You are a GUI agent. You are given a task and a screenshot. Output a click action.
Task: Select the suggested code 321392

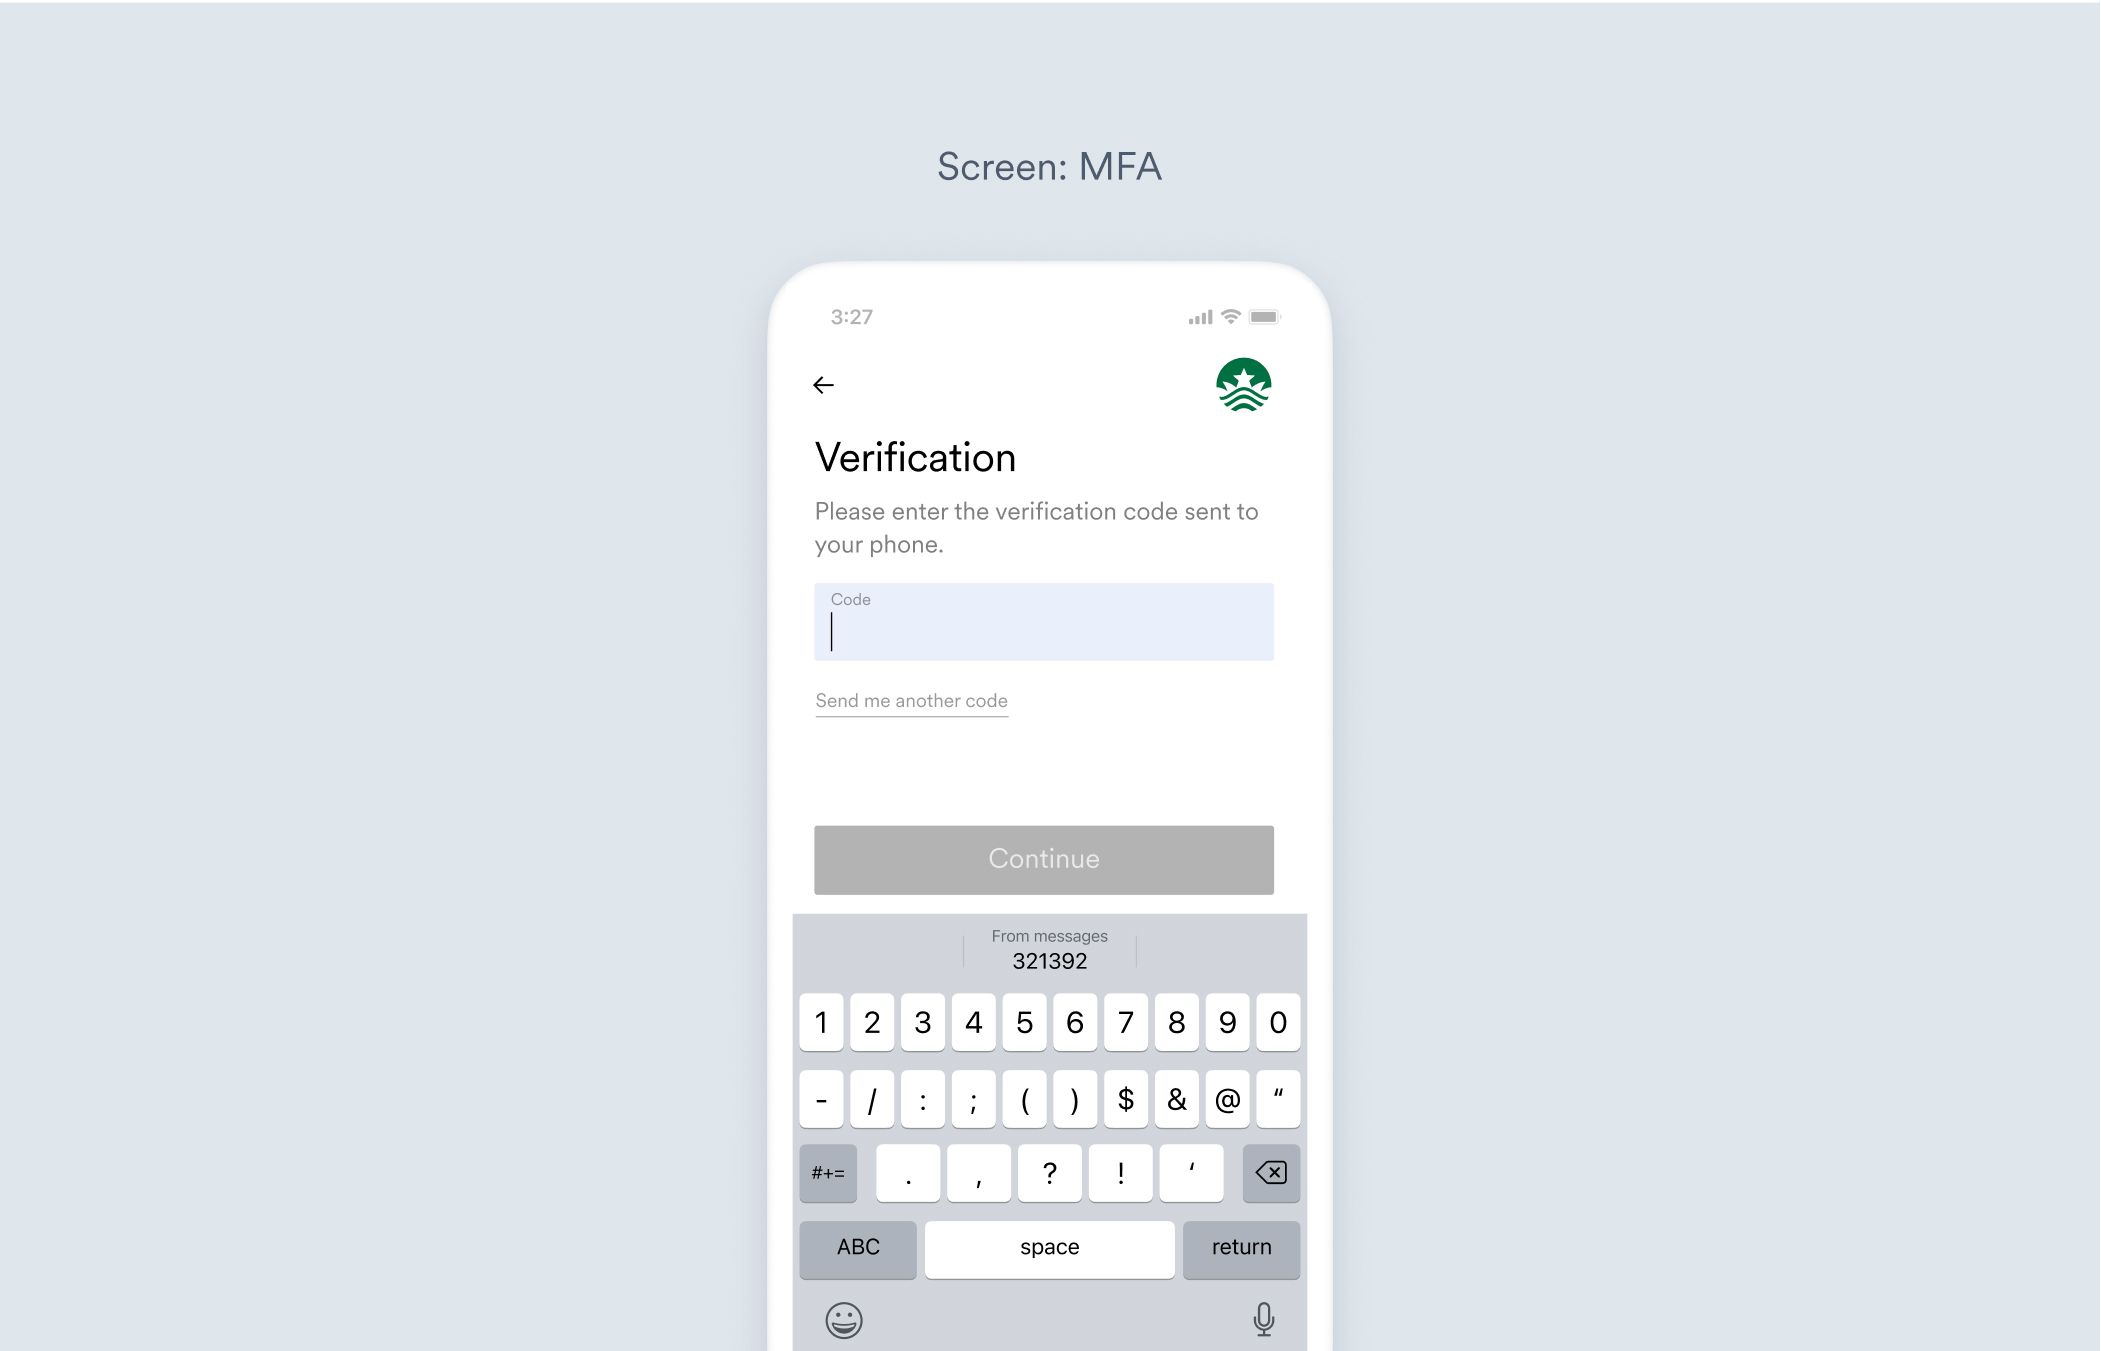tap(1049, 960)
